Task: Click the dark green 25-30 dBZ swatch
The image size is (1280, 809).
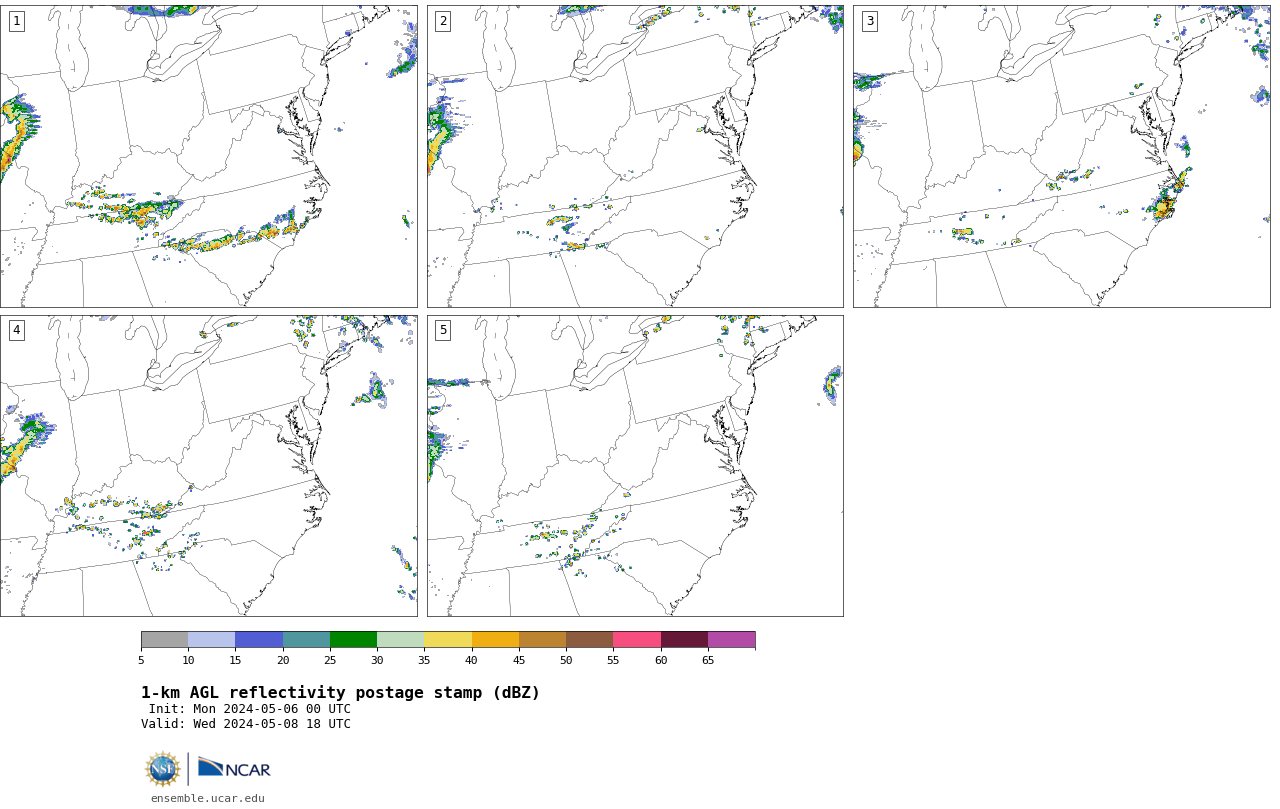Action: 353,640
